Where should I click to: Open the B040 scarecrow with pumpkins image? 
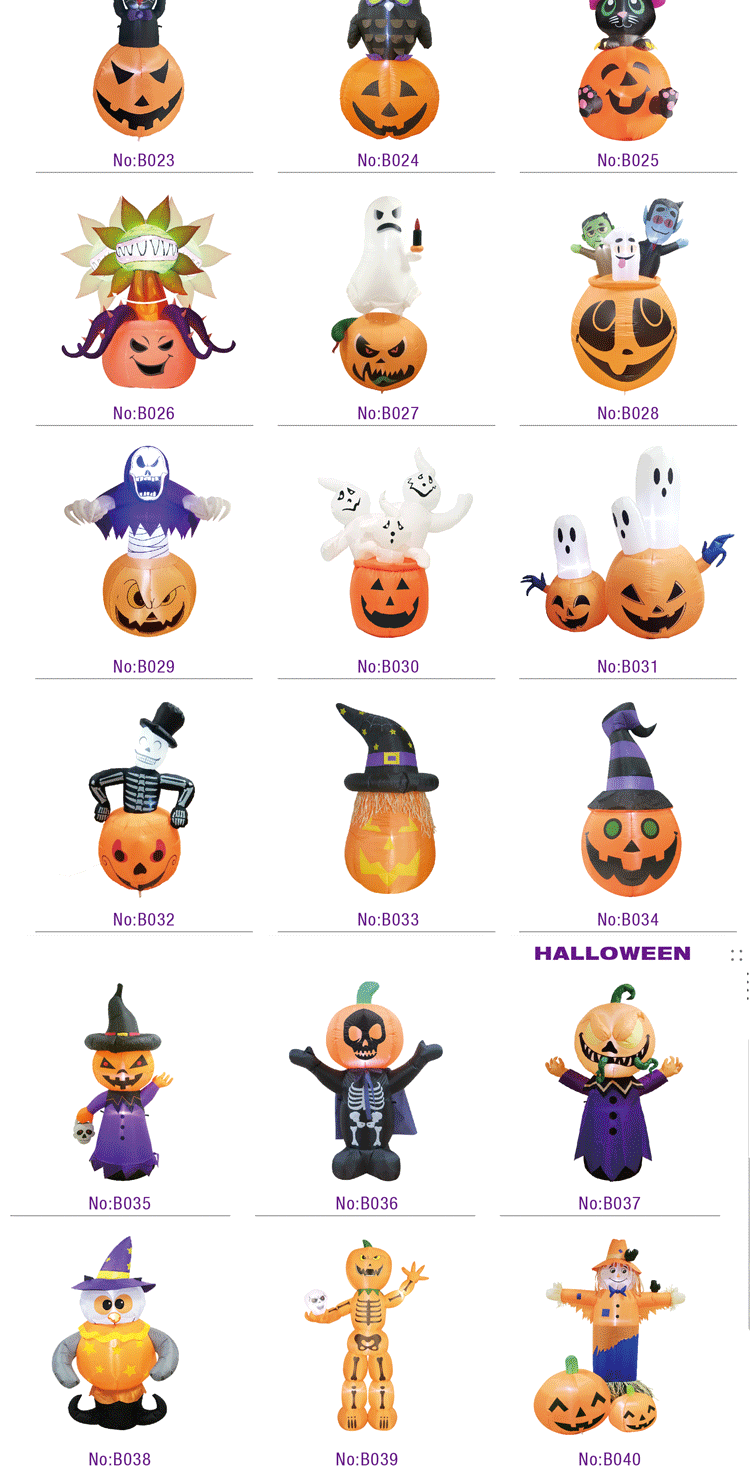pos(610,1337)
